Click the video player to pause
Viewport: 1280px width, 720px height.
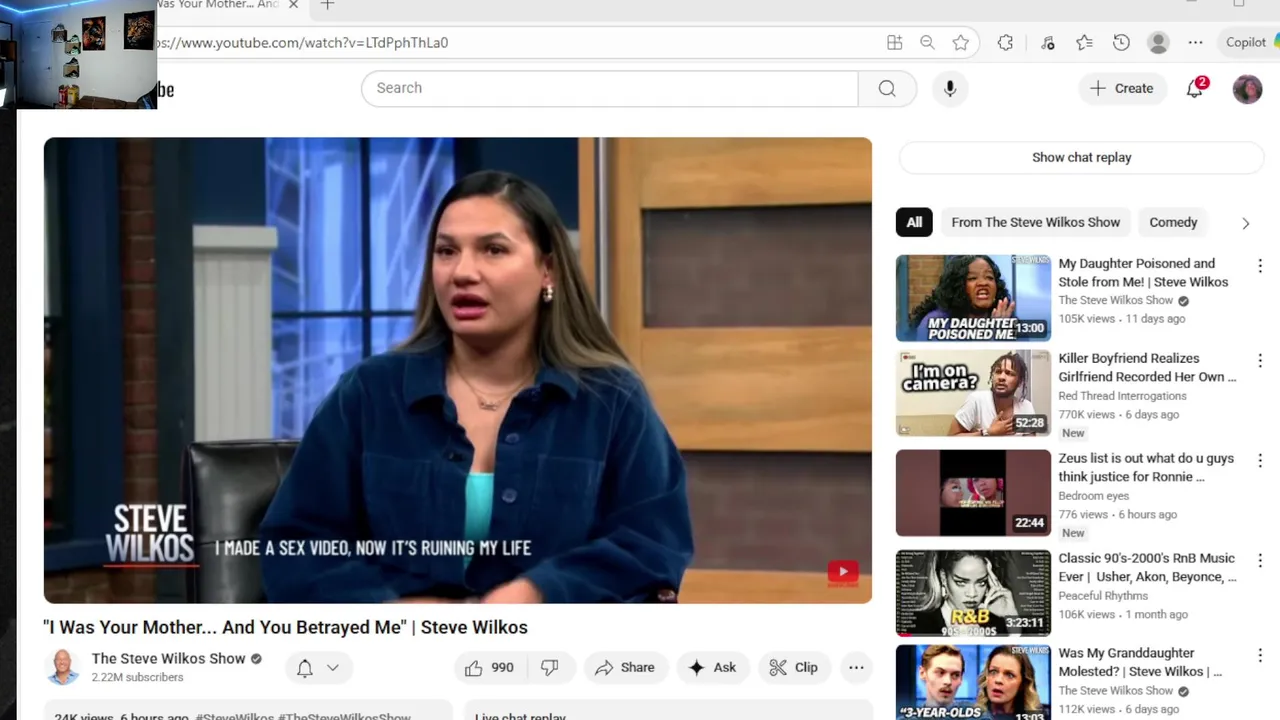(x=457, y=370)
